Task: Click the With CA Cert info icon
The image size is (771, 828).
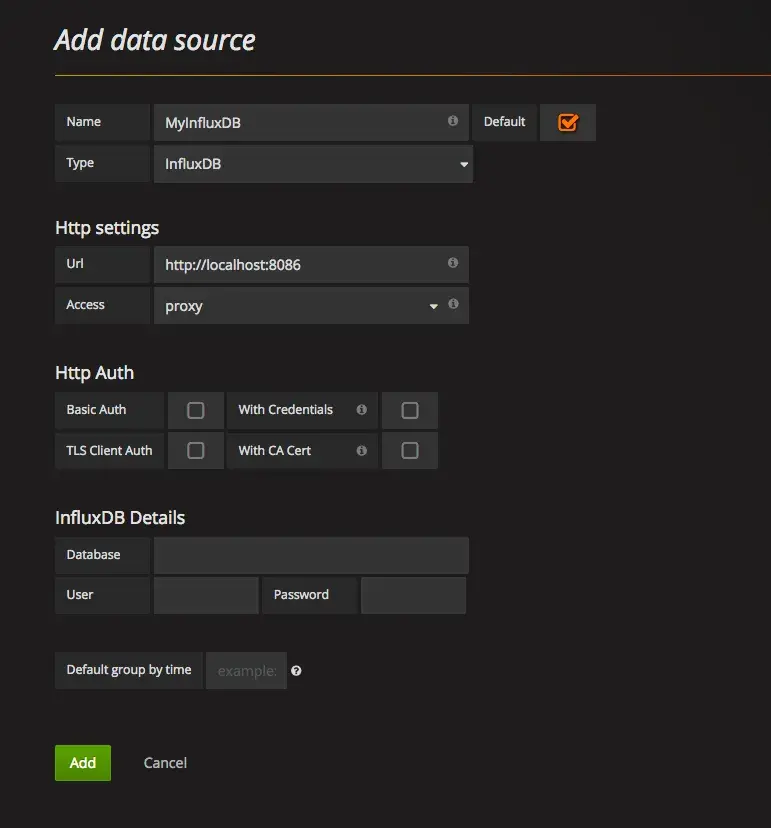Action: tap(361, 451)
